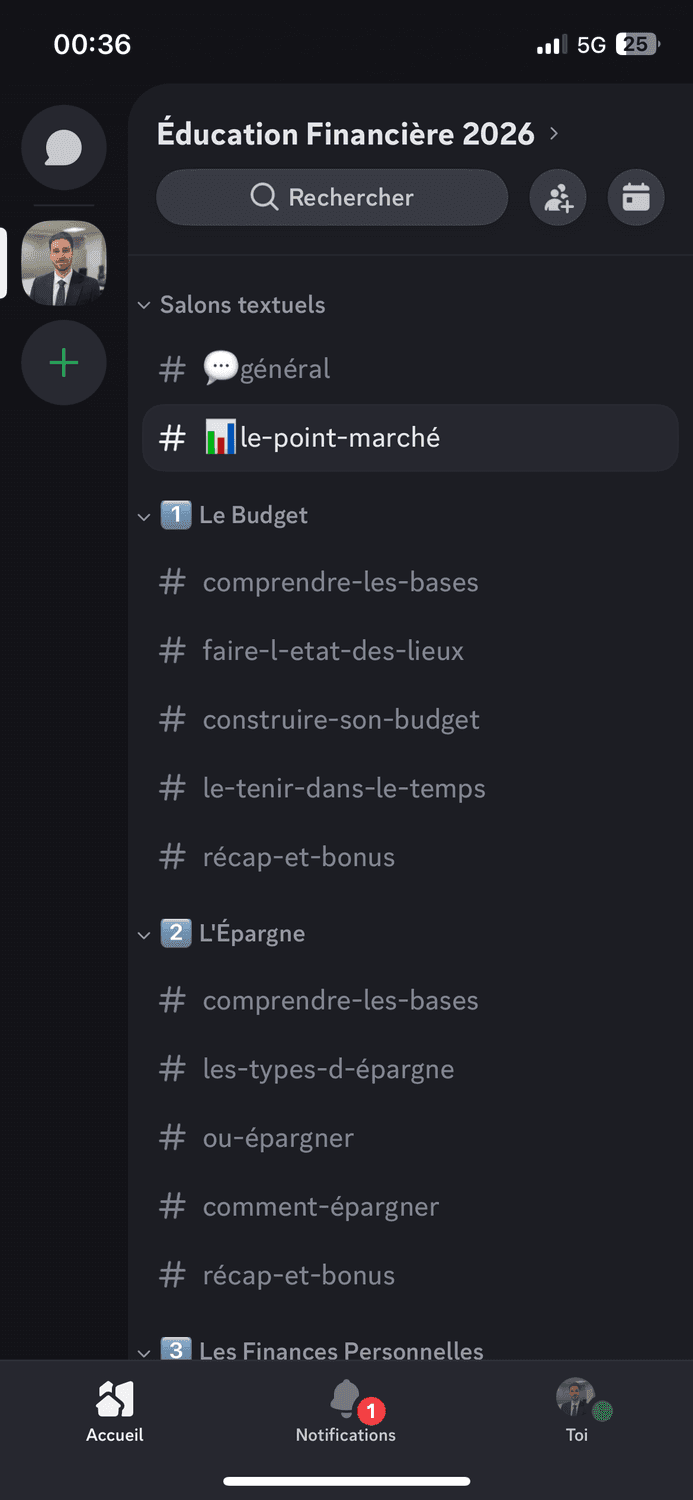This screenshot has width=693, height=1500.
Task: Collapse the Salons textuels category
Action: pos(242,305)
